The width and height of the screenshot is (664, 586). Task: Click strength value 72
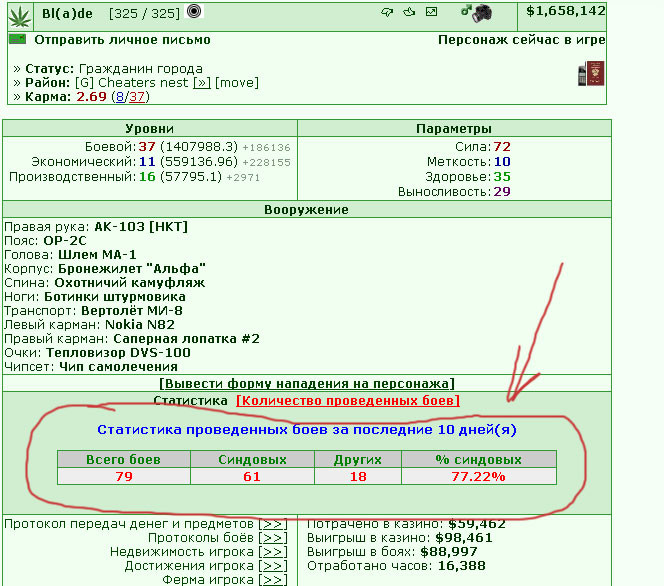[502, 147]
